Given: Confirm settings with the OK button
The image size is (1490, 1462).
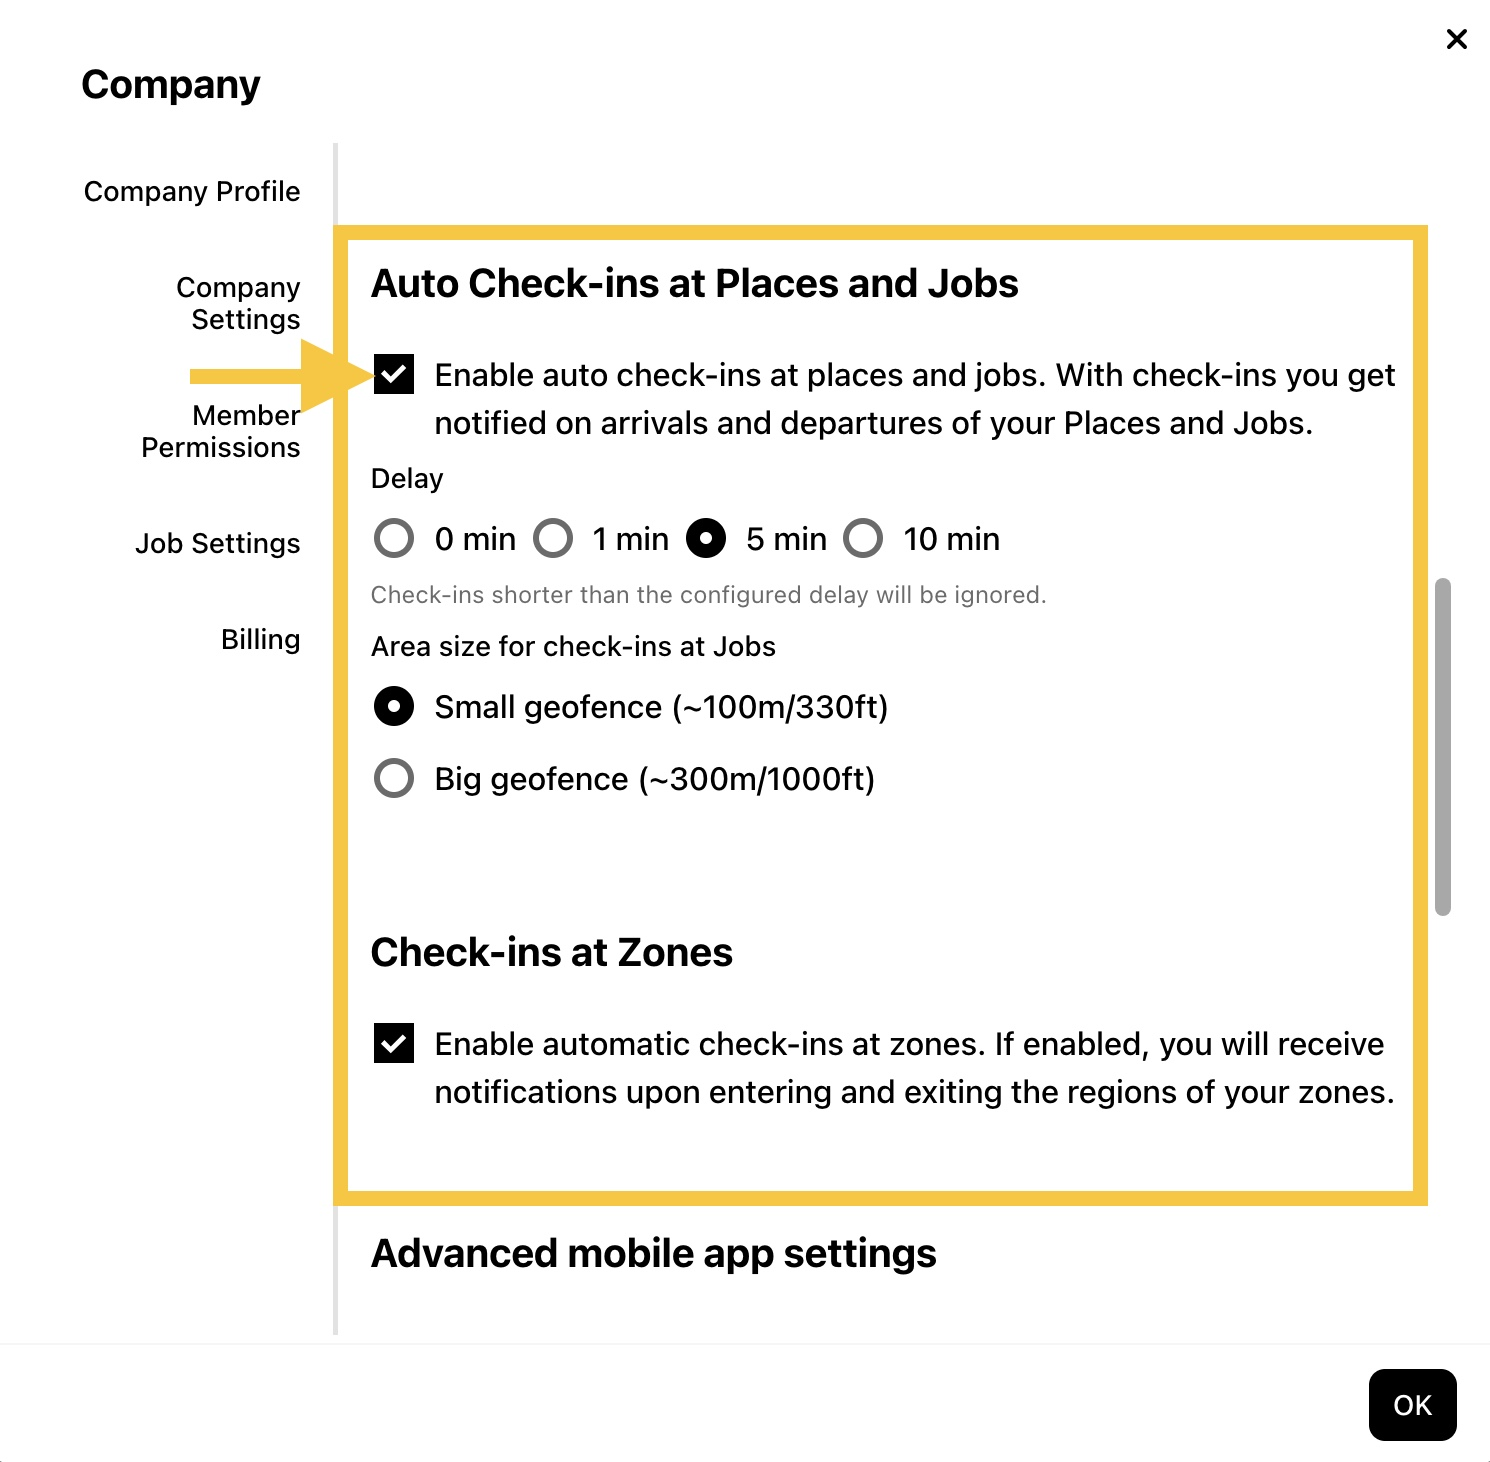Looking at the screenshot, I should [x=1412, y=1405].
